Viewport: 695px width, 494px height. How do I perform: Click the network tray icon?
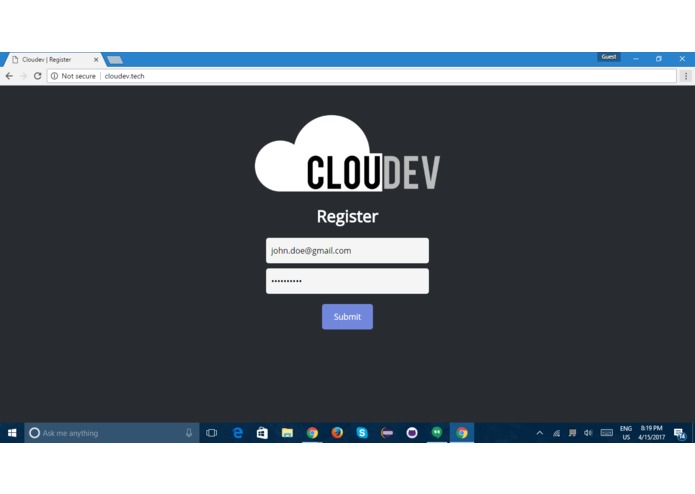click(x=556, y=433)
